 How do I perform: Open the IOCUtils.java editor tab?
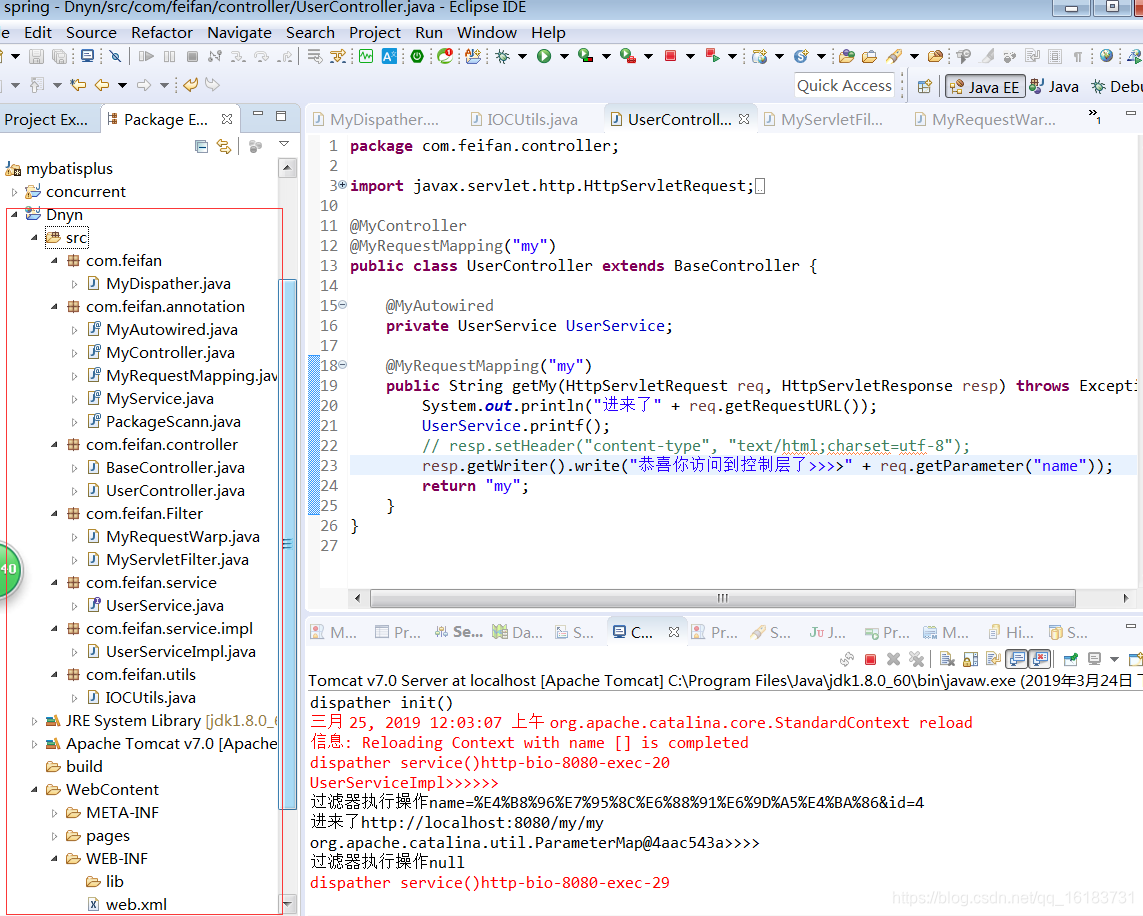click(525, 120)
